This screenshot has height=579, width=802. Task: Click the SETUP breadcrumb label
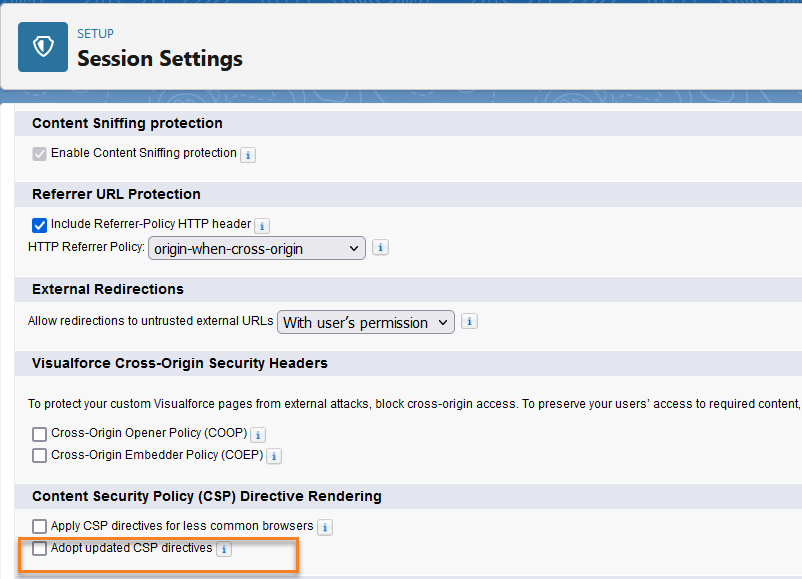tap(95, 34)
